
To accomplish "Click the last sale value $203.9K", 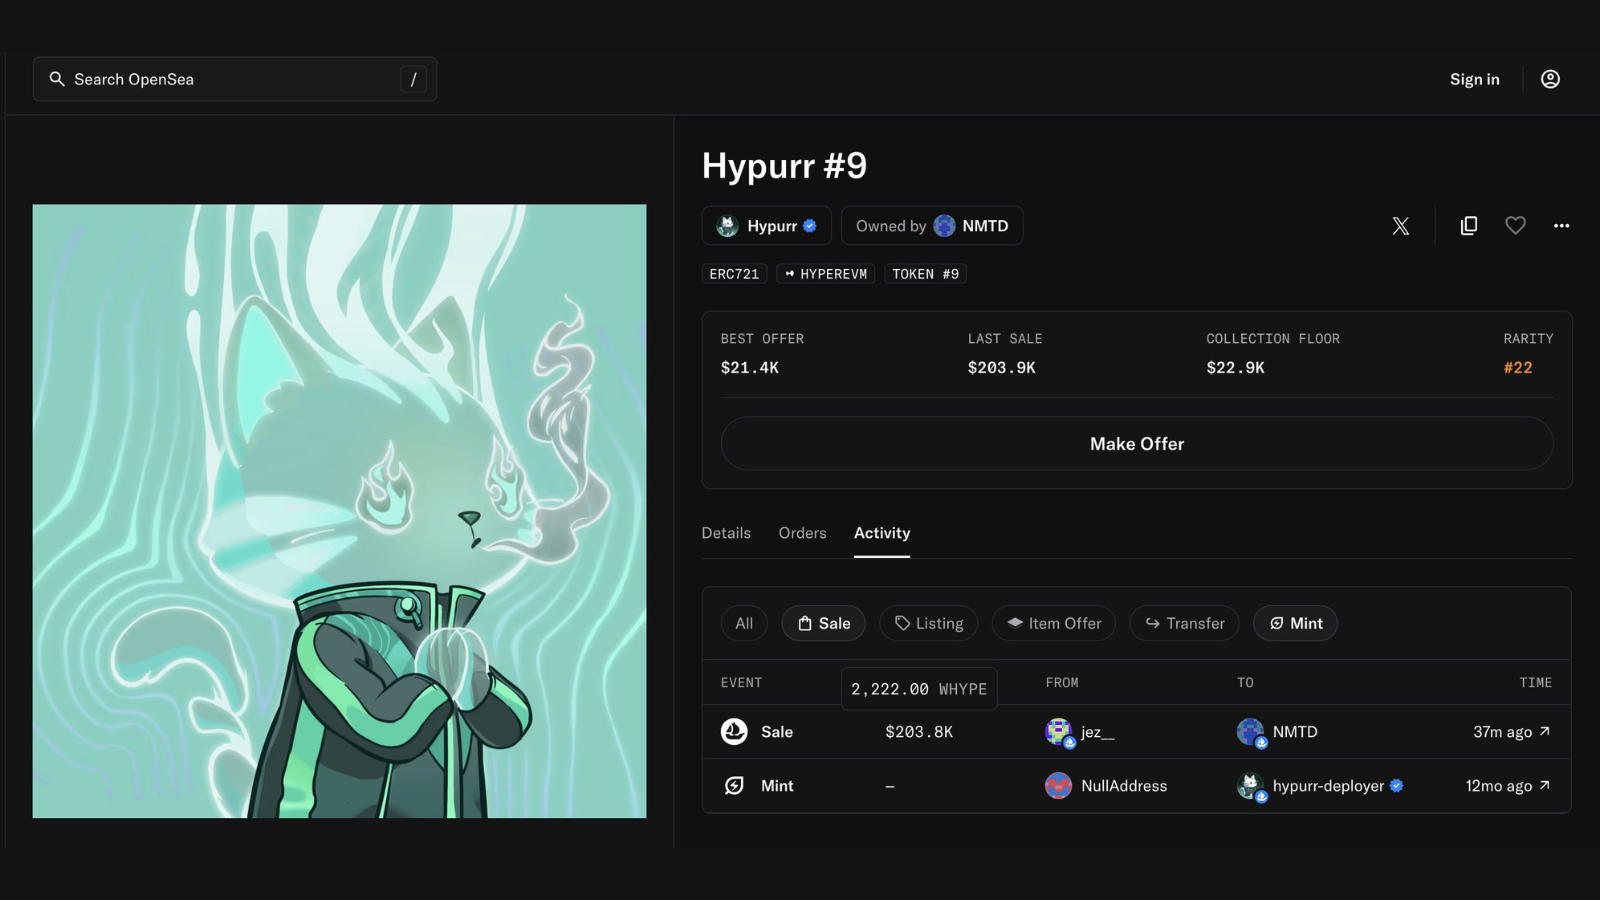I will (1001, 368).
